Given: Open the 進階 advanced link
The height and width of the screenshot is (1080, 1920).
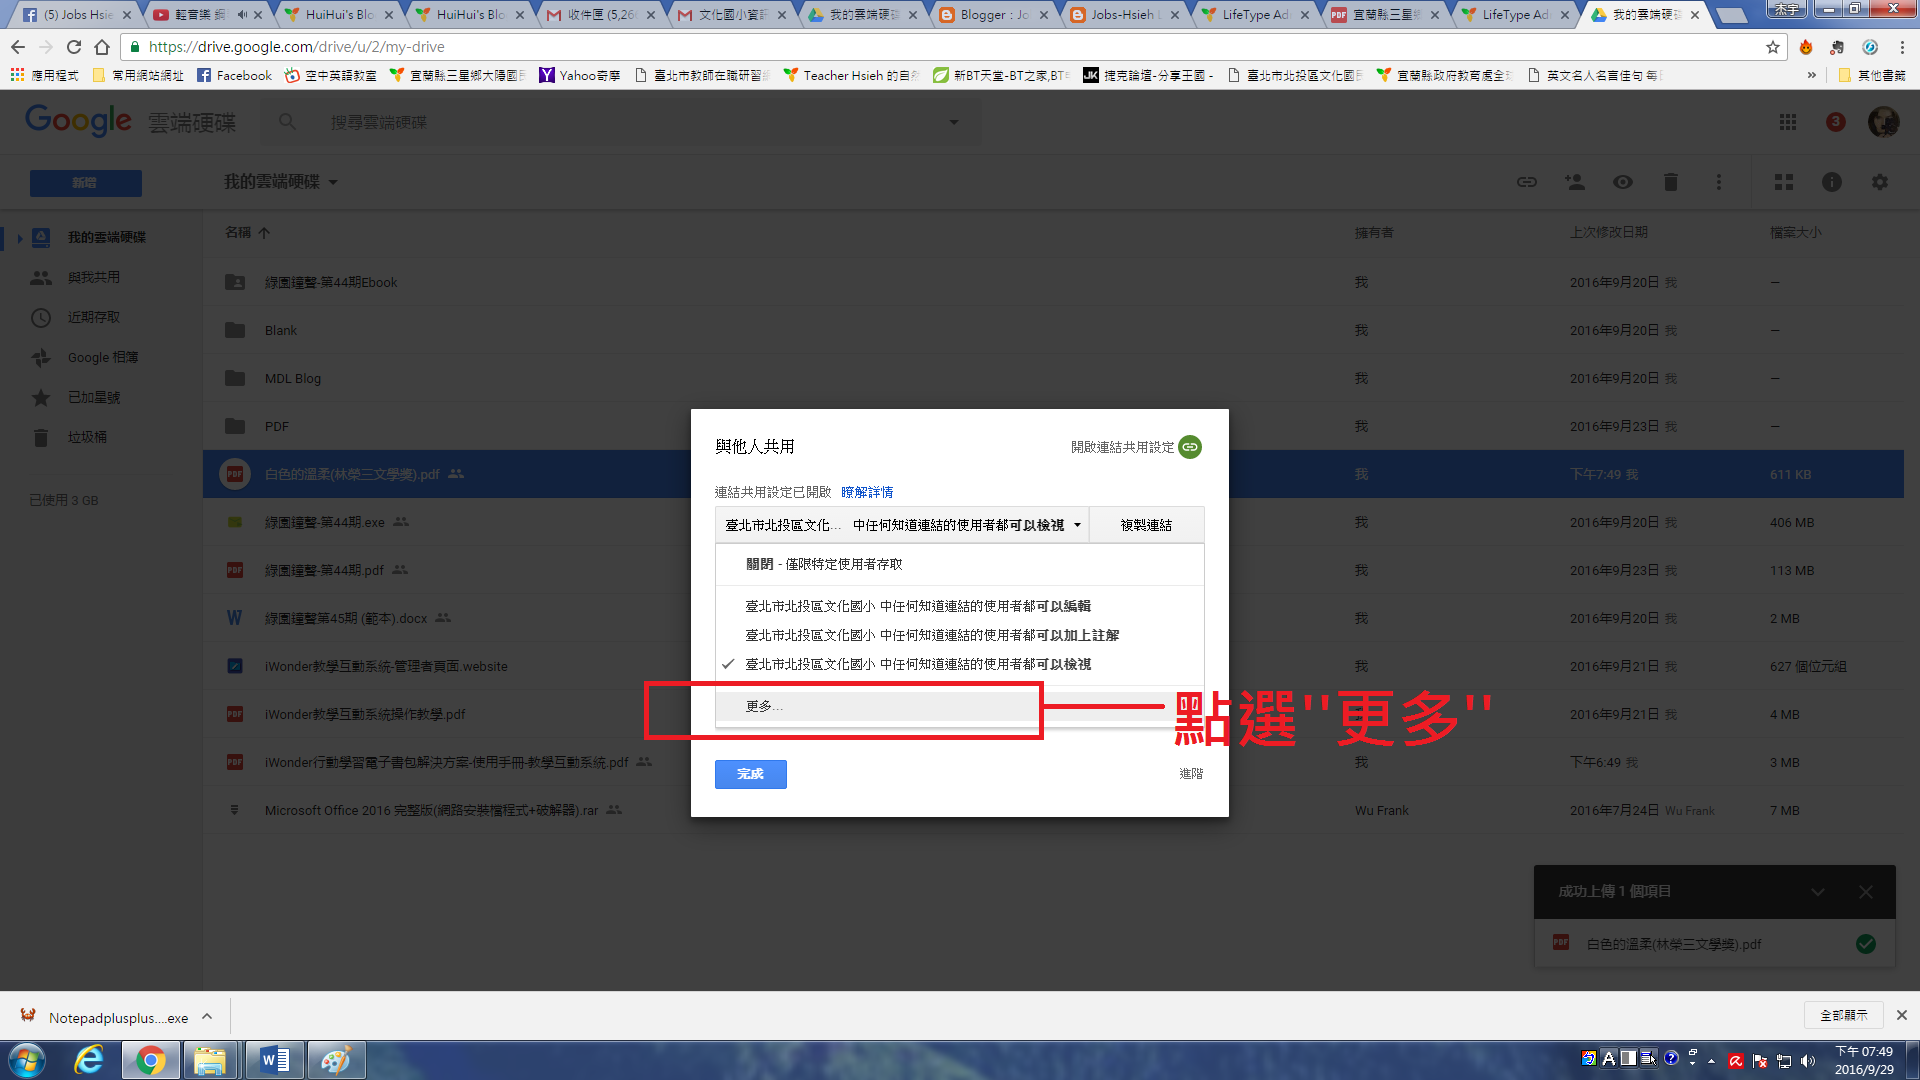Looking at the screenshot, I should coord(1190,774).
